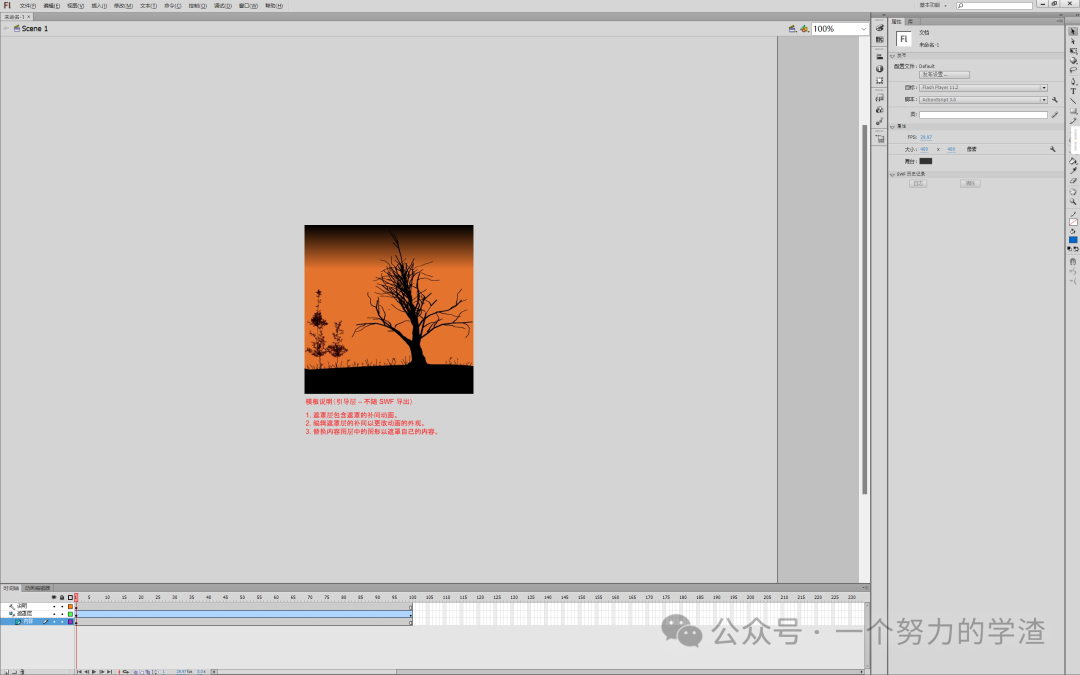Select the Subselection tool

[x=1072, y=41]
